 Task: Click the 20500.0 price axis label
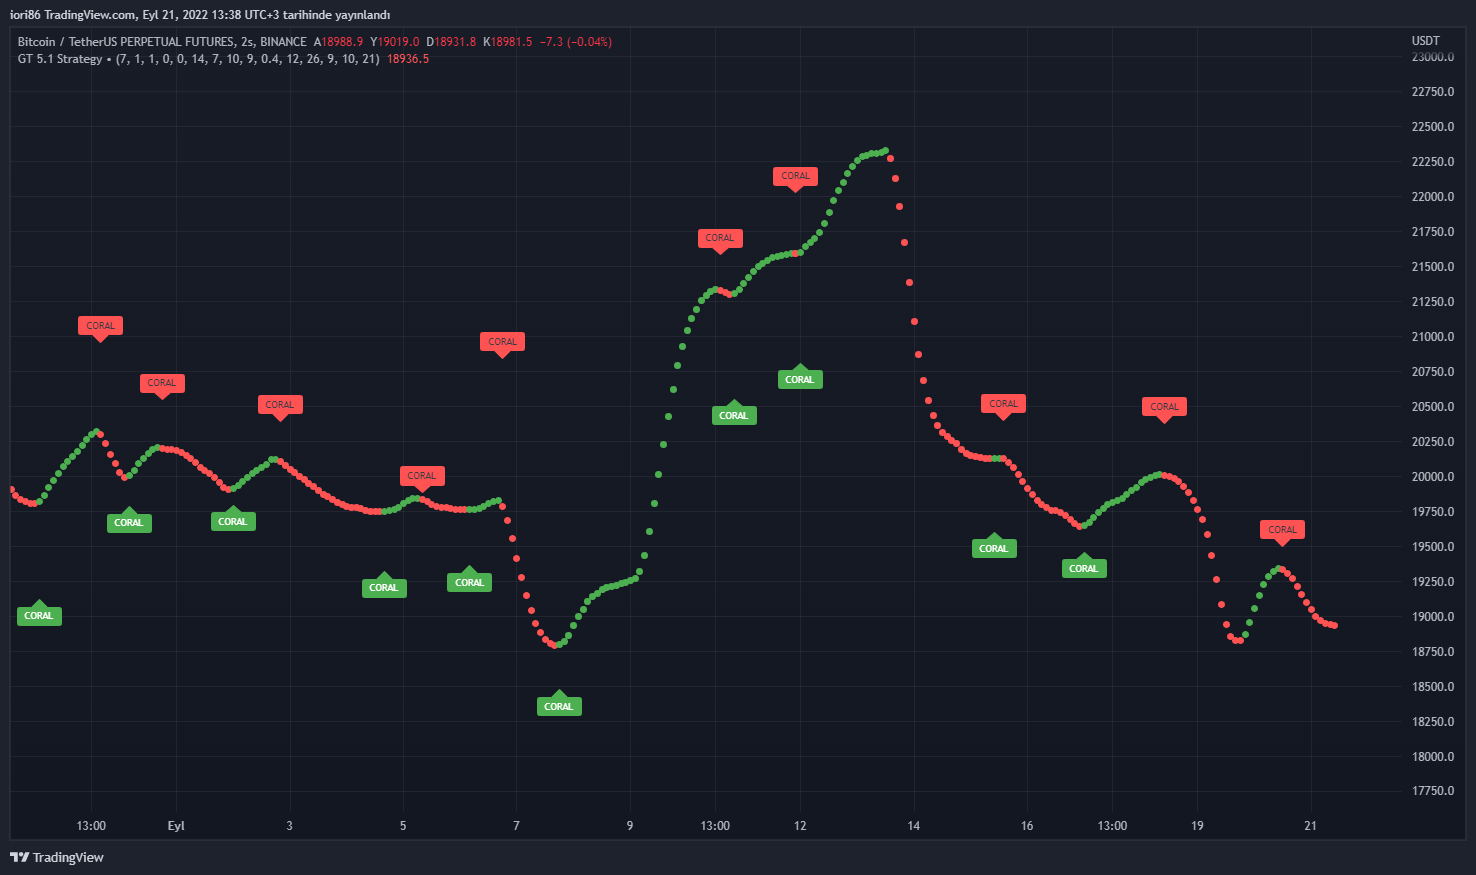tap(1433, 407)
